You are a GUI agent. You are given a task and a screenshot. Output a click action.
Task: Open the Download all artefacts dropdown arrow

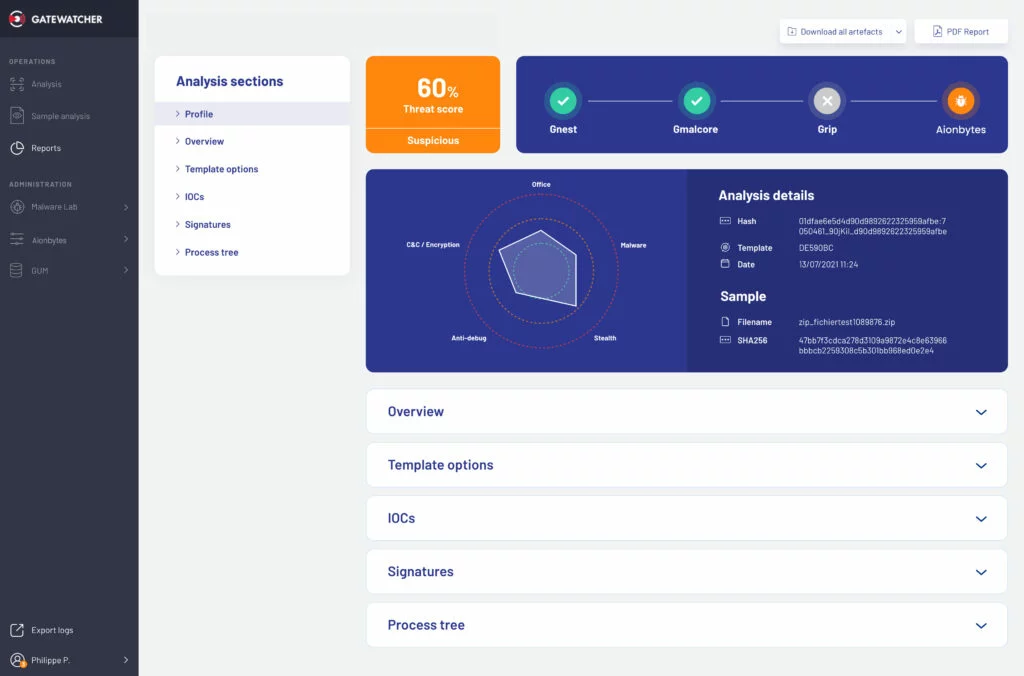pos(899,31)
